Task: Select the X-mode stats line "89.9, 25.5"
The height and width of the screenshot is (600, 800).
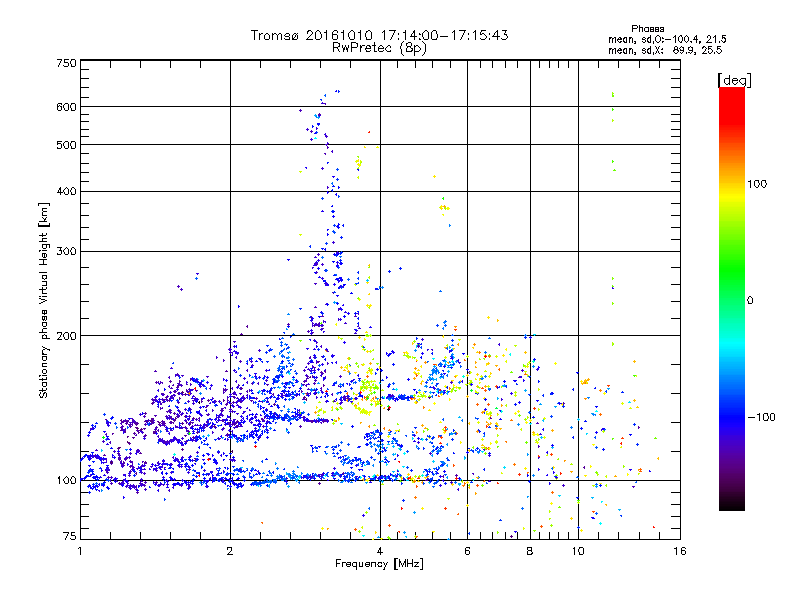Action: 697,50
